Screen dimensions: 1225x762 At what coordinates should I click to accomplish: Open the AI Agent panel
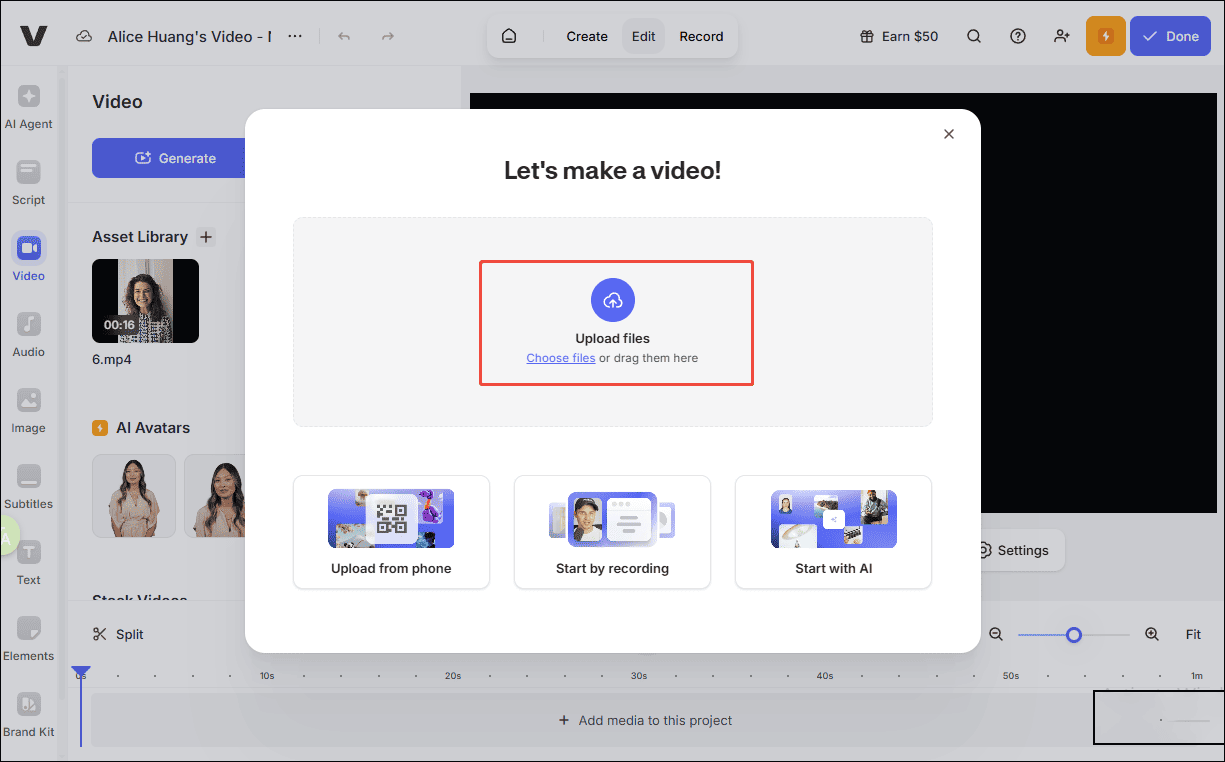coord(29,105)
